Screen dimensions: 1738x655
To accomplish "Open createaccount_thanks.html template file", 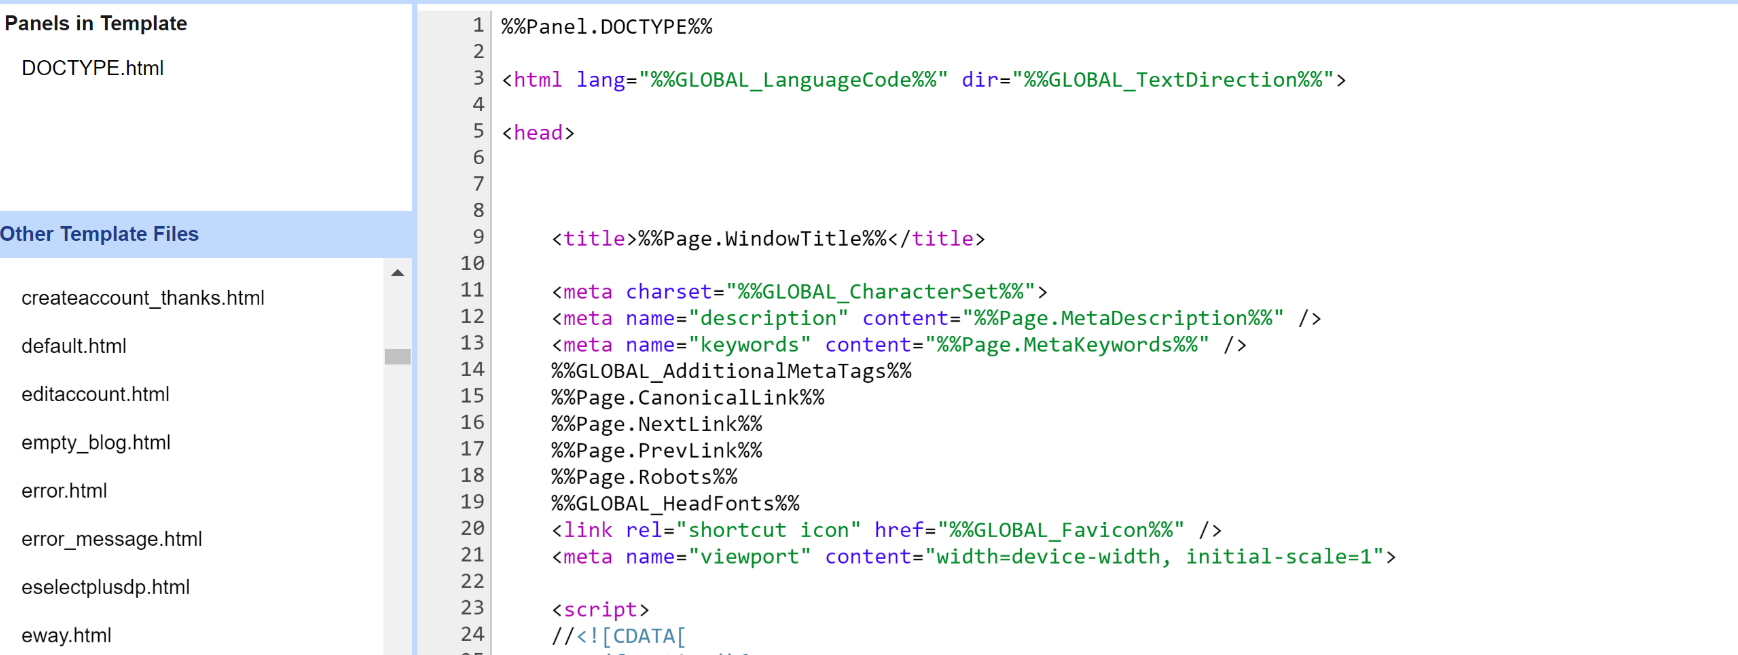I will click(142, 298).
